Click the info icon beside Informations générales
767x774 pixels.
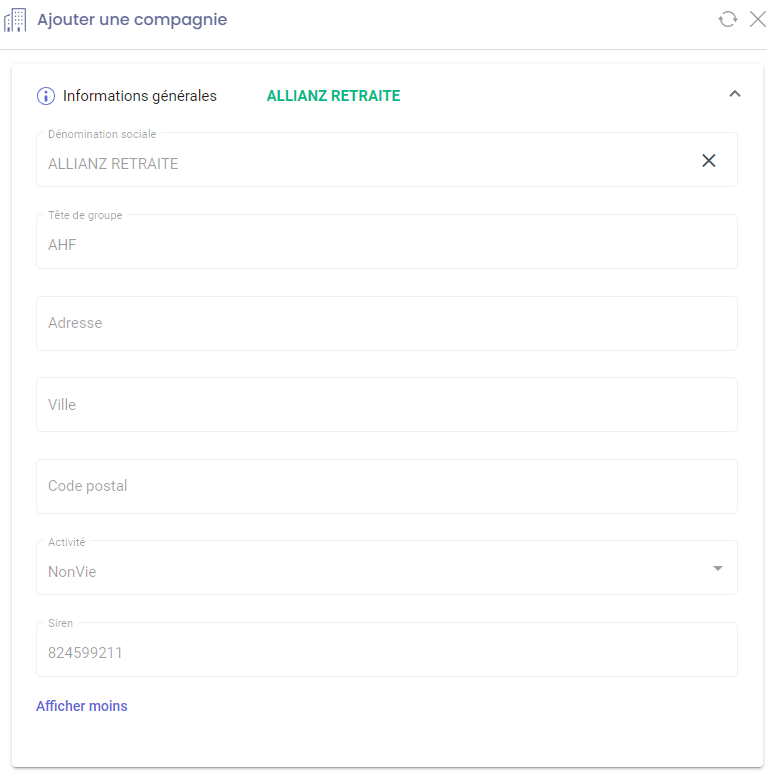(x=46, y=96)
